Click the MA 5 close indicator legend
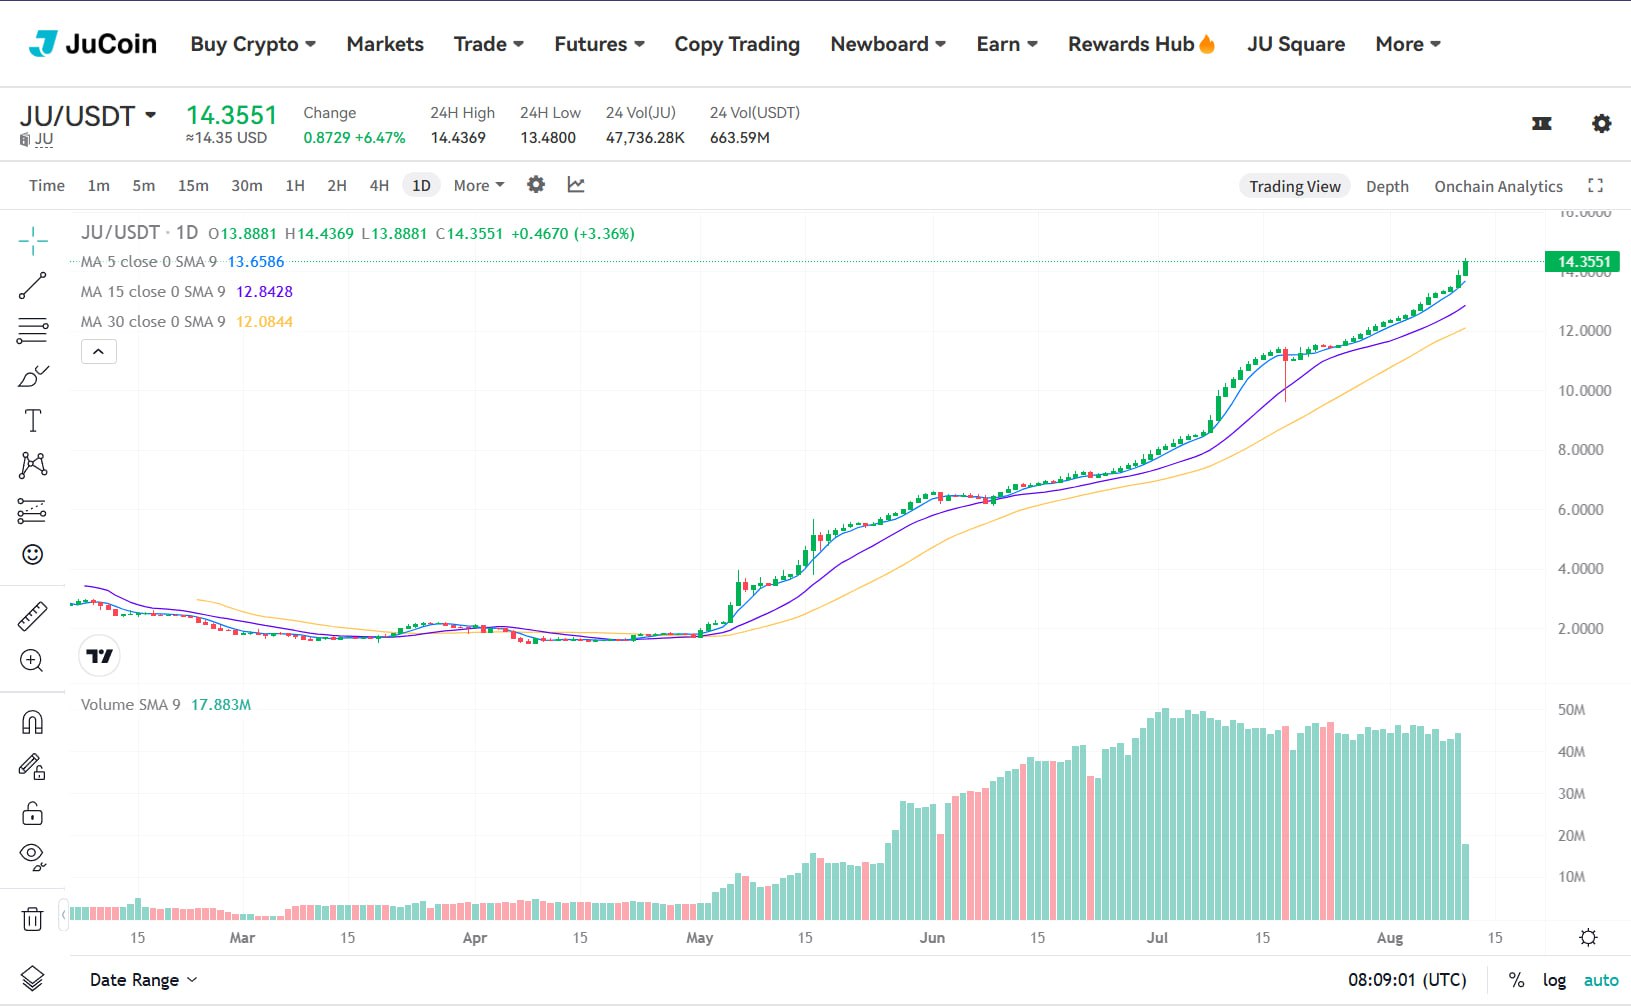The image size is (1631, 1006). (x=182, y=262)
